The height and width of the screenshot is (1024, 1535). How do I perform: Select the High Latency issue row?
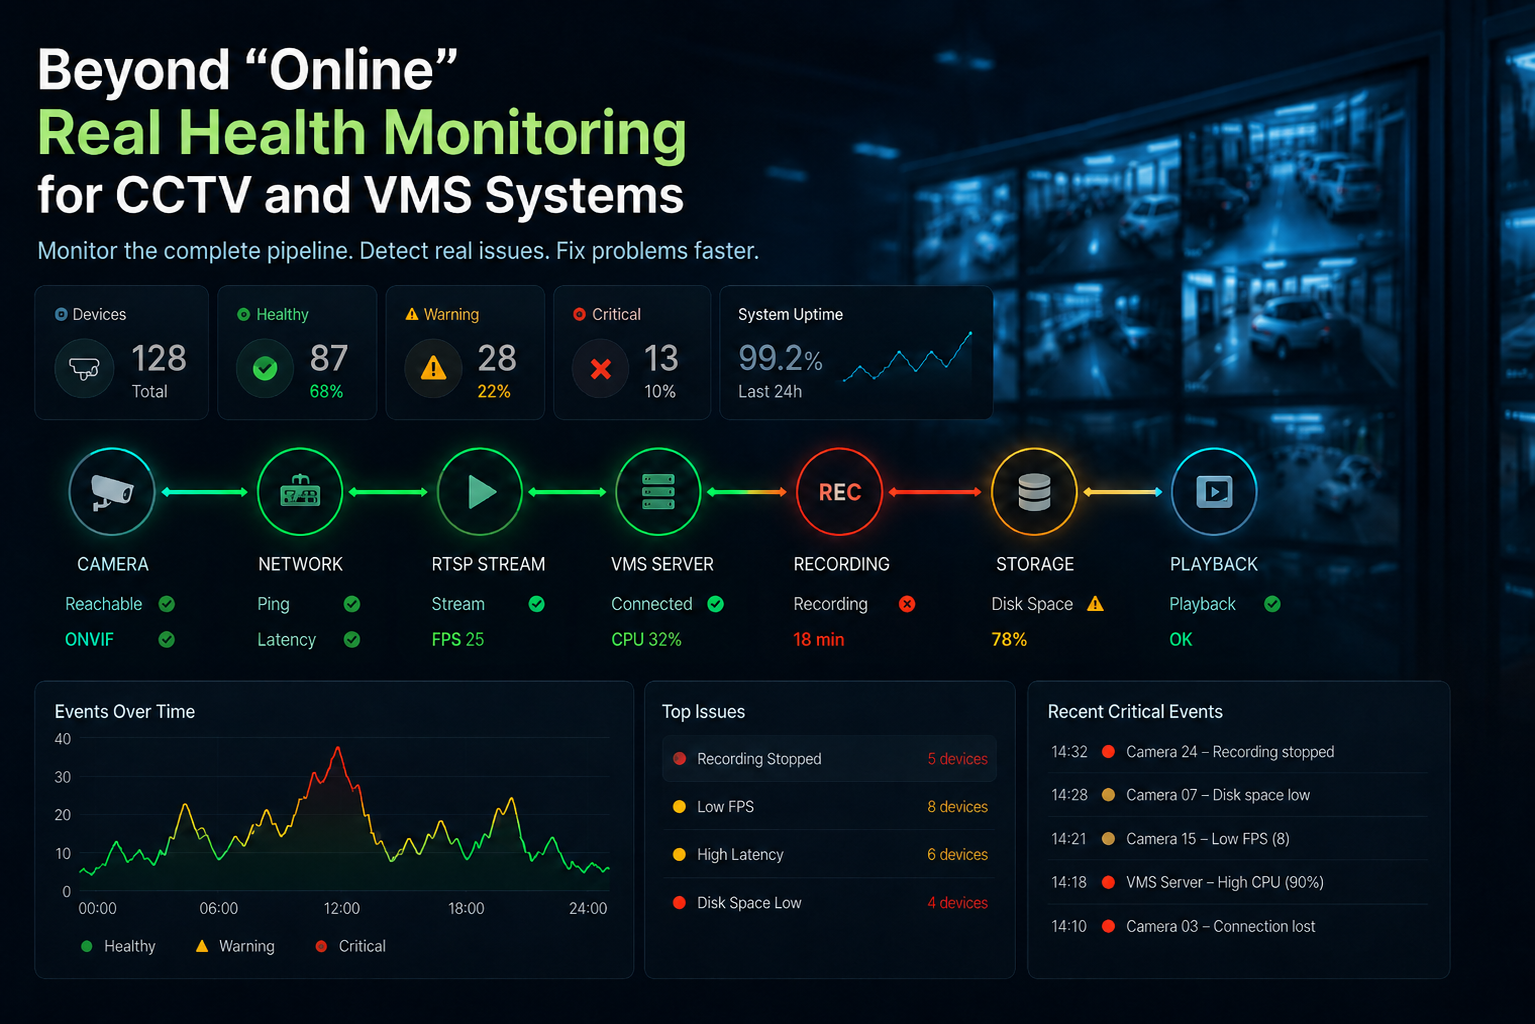829,855
